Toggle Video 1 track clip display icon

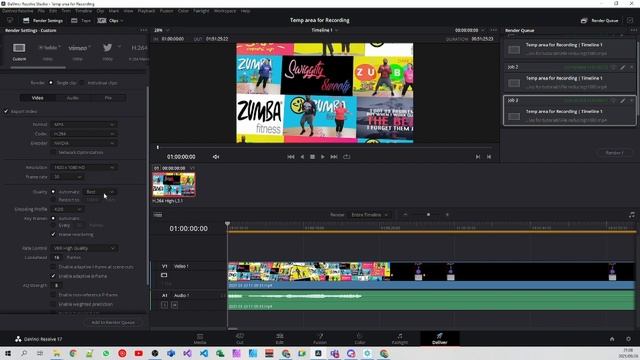164,275
